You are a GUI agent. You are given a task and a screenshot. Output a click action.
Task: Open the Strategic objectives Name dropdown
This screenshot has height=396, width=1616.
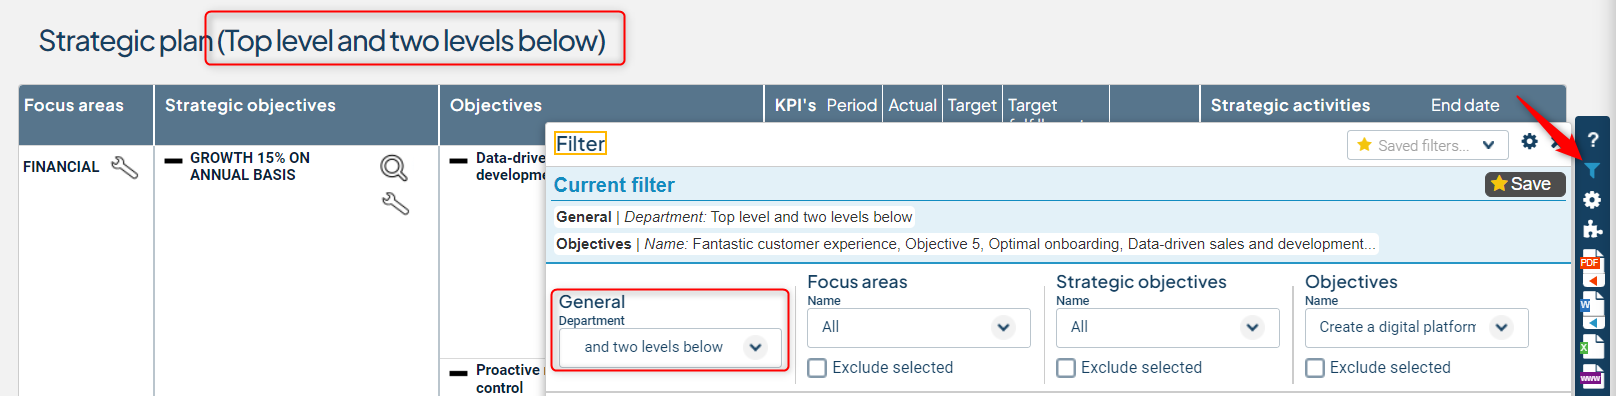pyautogui.click(x=1167, y=327)
